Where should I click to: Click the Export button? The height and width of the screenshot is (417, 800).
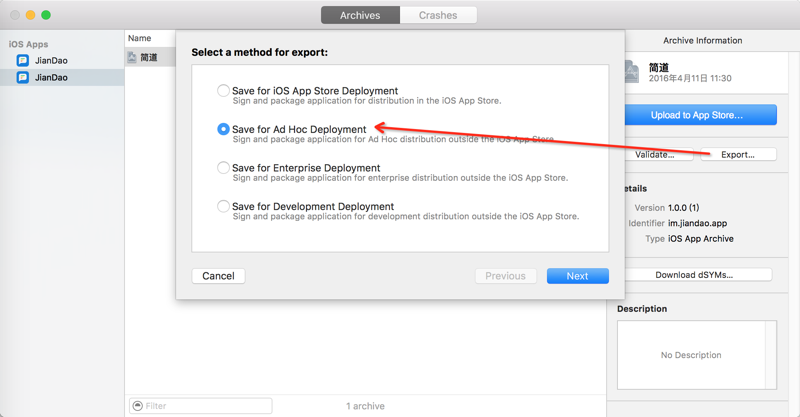coord(738,155)
